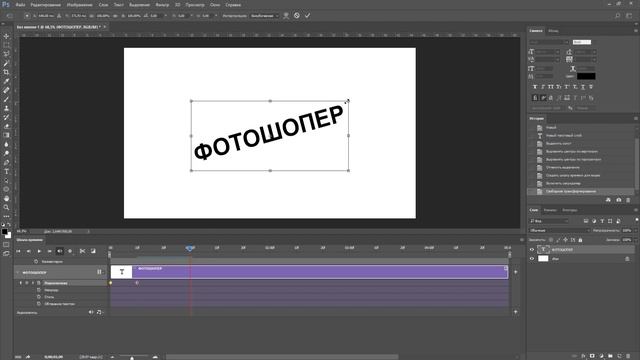Click the foreground color swatch
The height and width of the screenshot is (360, 640).
coord(4,232)
